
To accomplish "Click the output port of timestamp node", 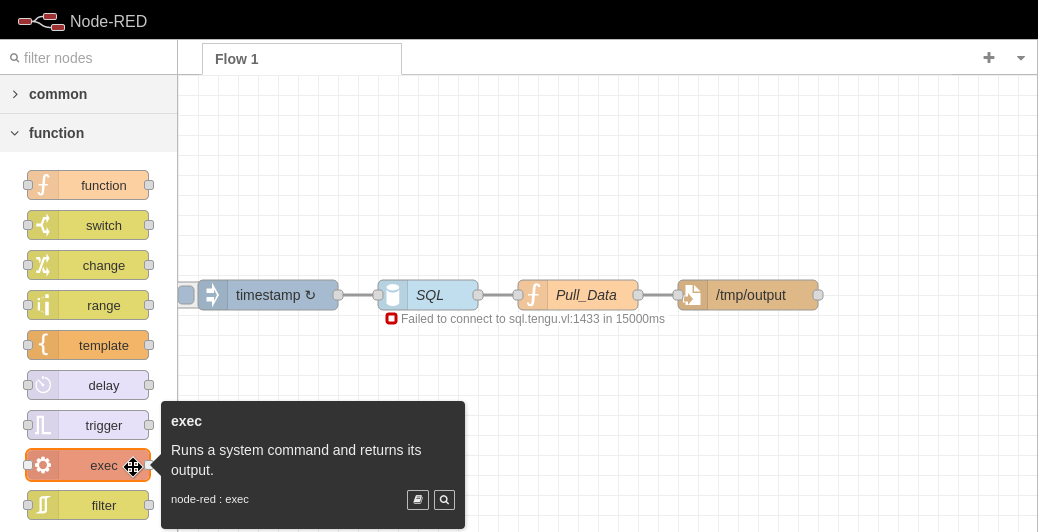I will pos(338,295).
